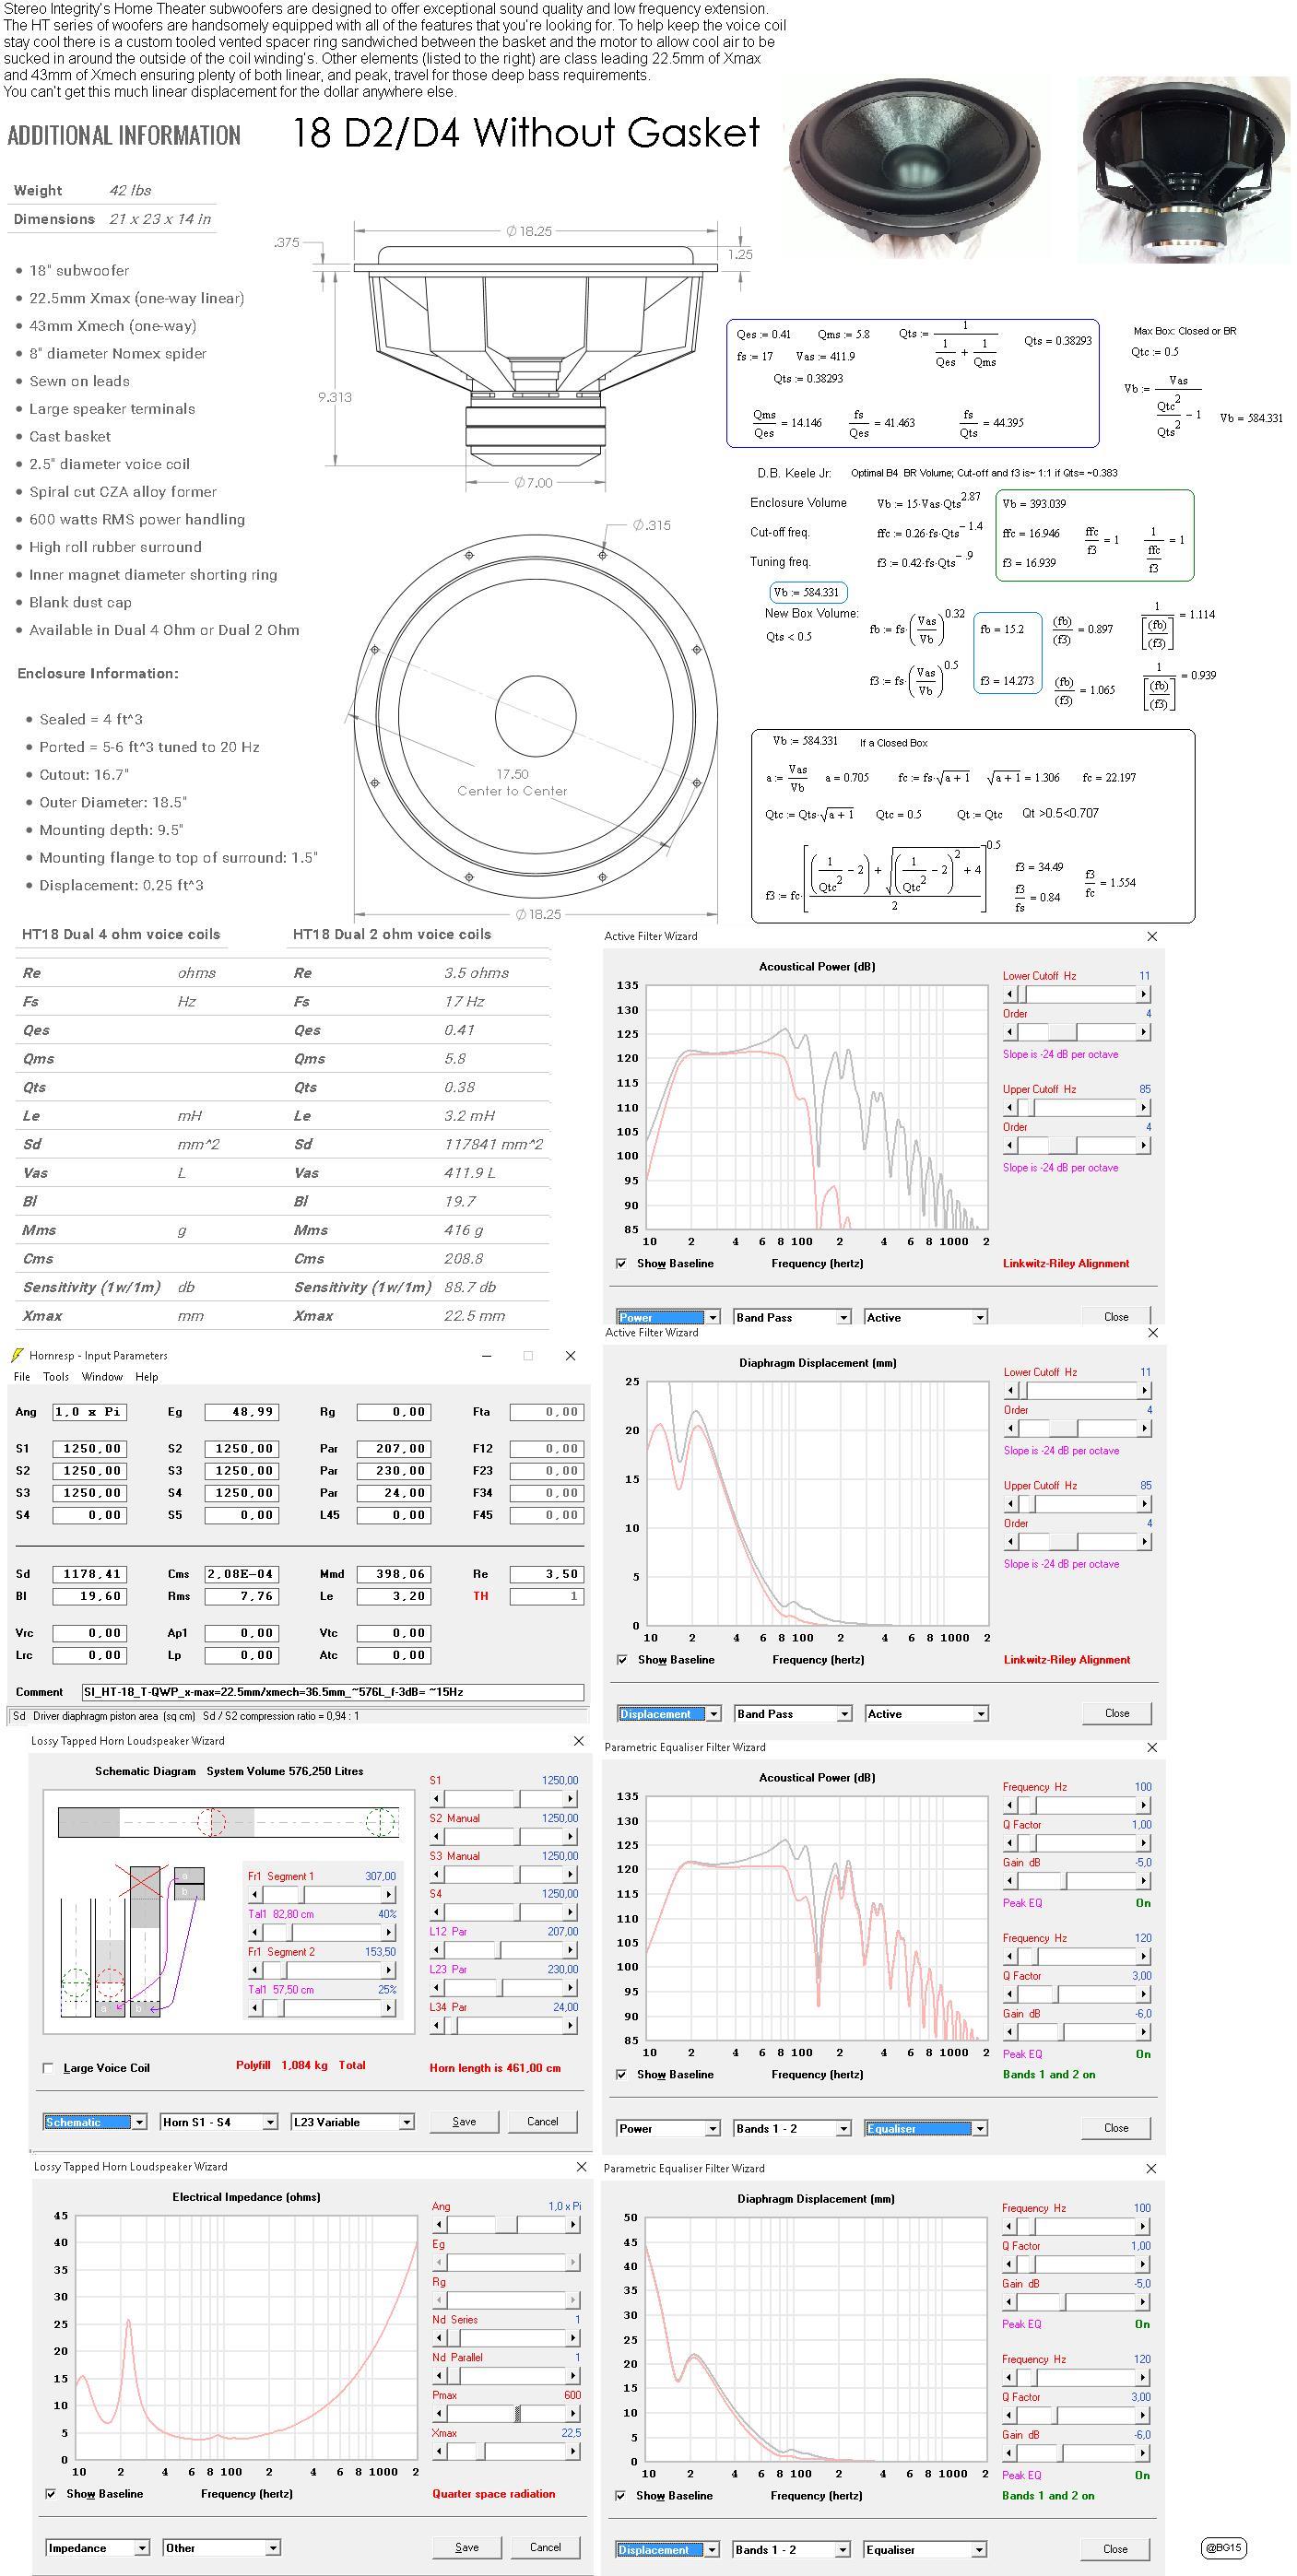Screen dimensions: 1297x2576
Task: Toggle Show Baseline in Acoustical Power Active Filter Wizard
Action: click(x=622, y=1263)
